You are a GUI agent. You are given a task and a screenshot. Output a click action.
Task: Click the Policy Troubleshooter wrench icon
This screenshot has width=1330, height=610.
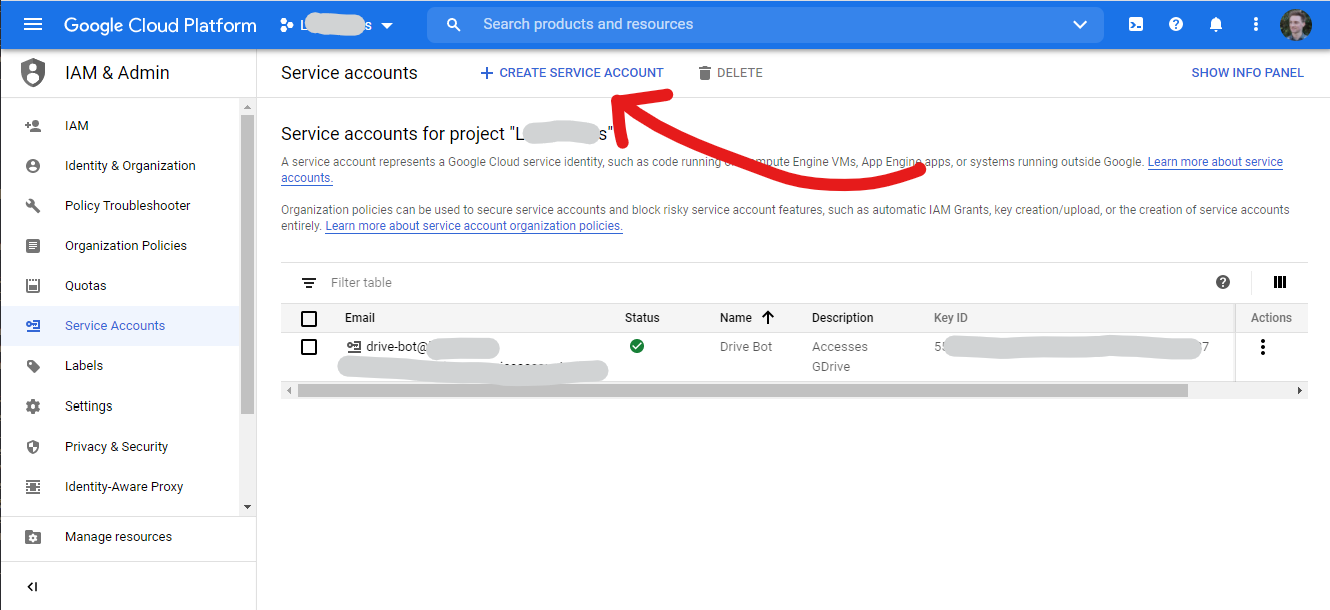point(33,206)
